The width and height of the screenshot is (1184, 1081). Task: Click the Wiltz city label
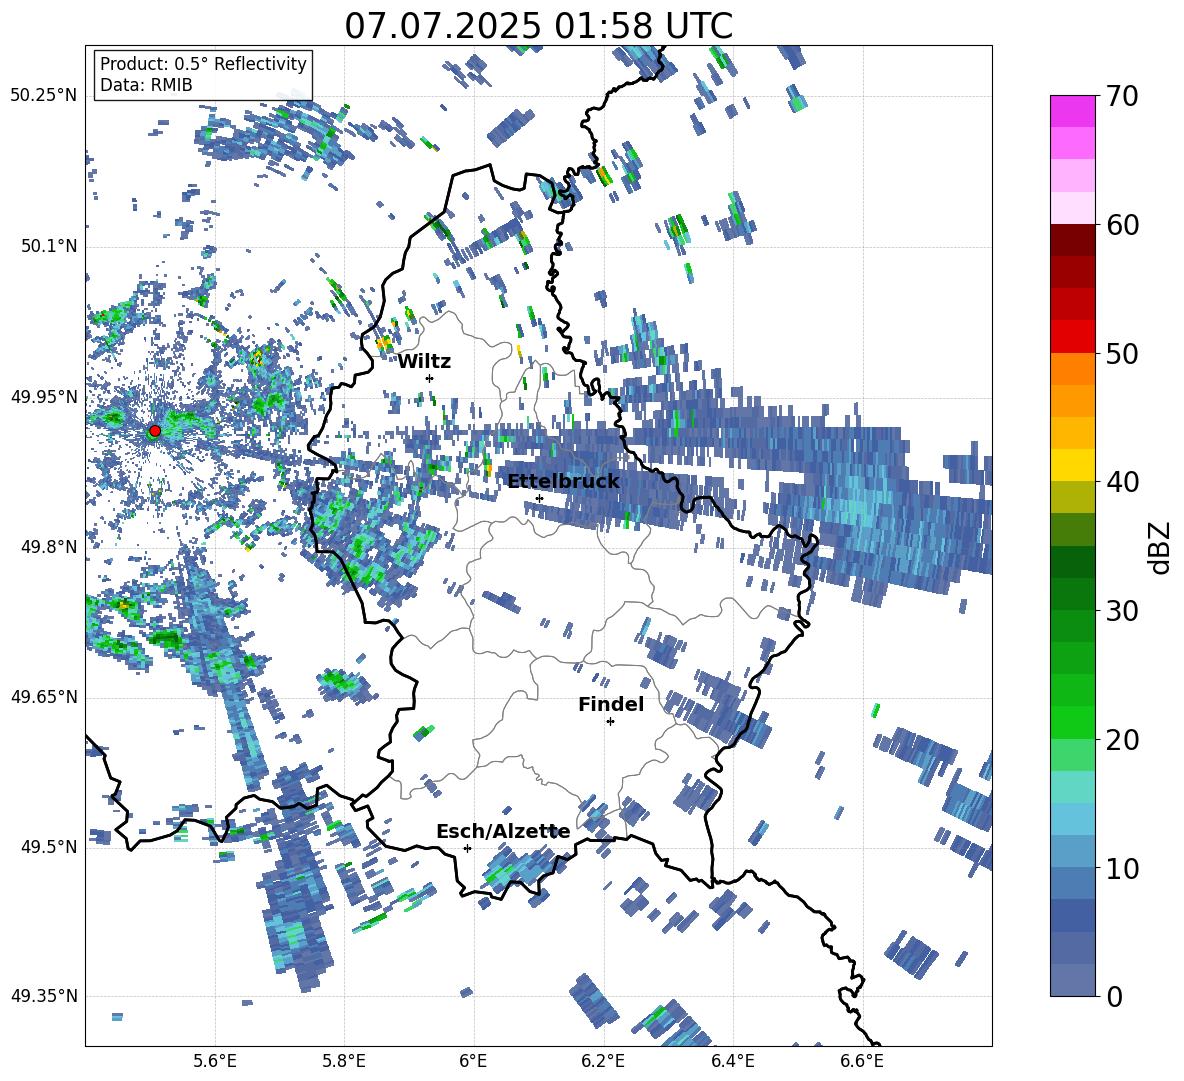[x=424, y=362]
